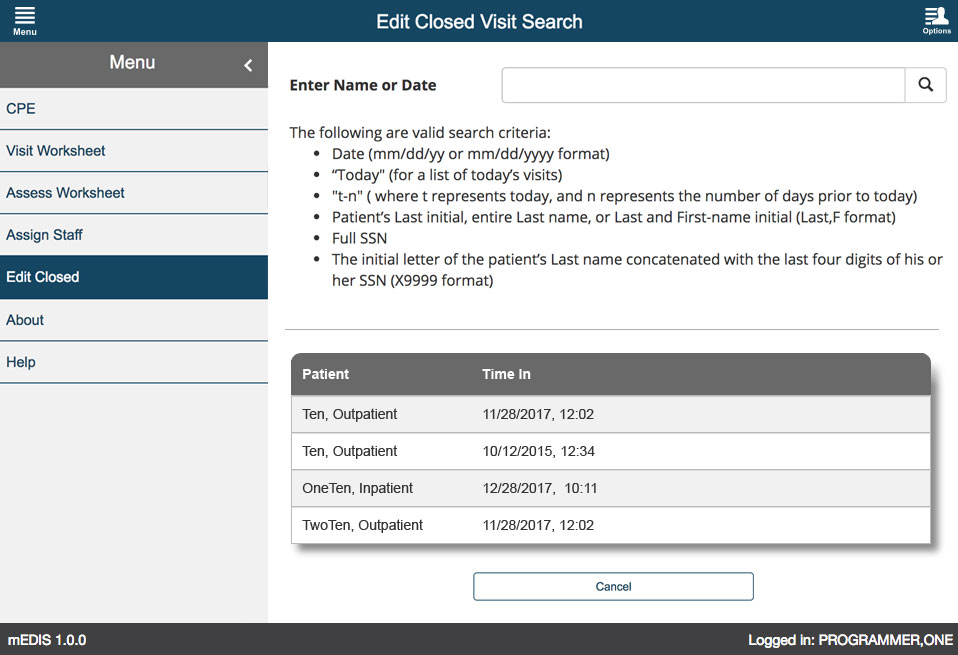Select CPE in the menu

tap(134, 109)
